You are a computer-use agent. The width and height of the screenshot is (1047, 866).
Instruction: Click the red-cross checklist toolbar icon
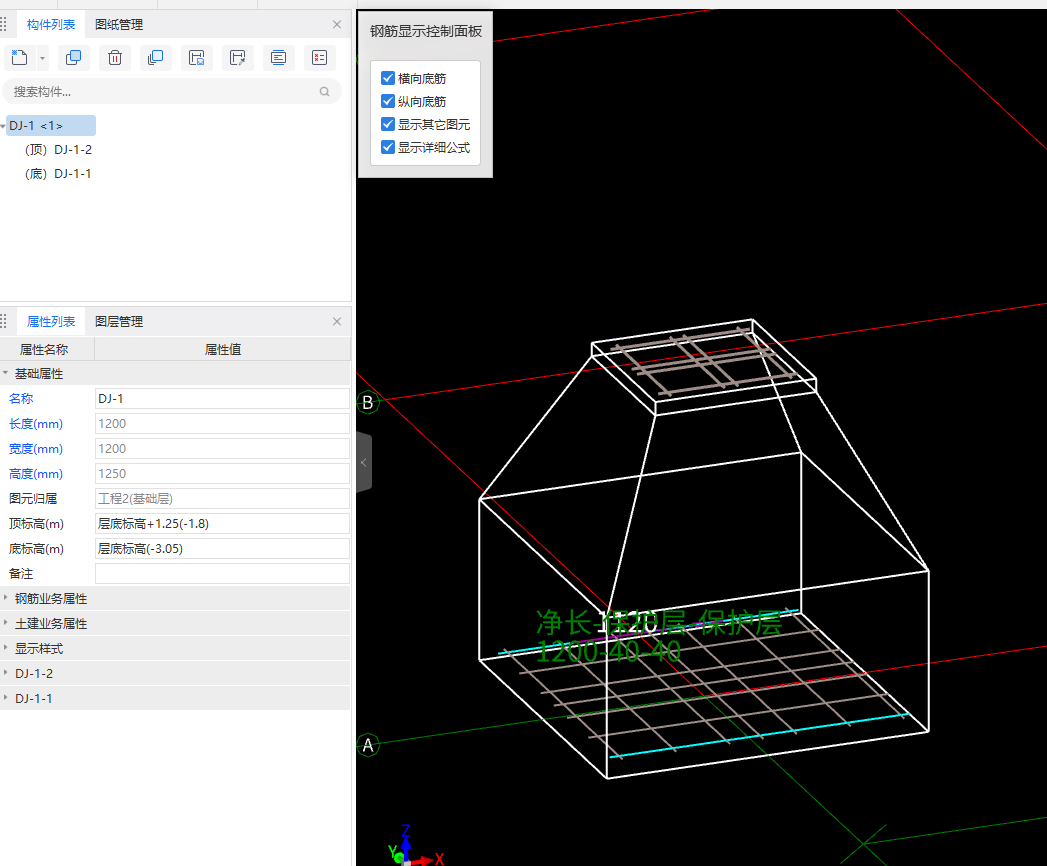pyautogui.click(x=319, y=58)
